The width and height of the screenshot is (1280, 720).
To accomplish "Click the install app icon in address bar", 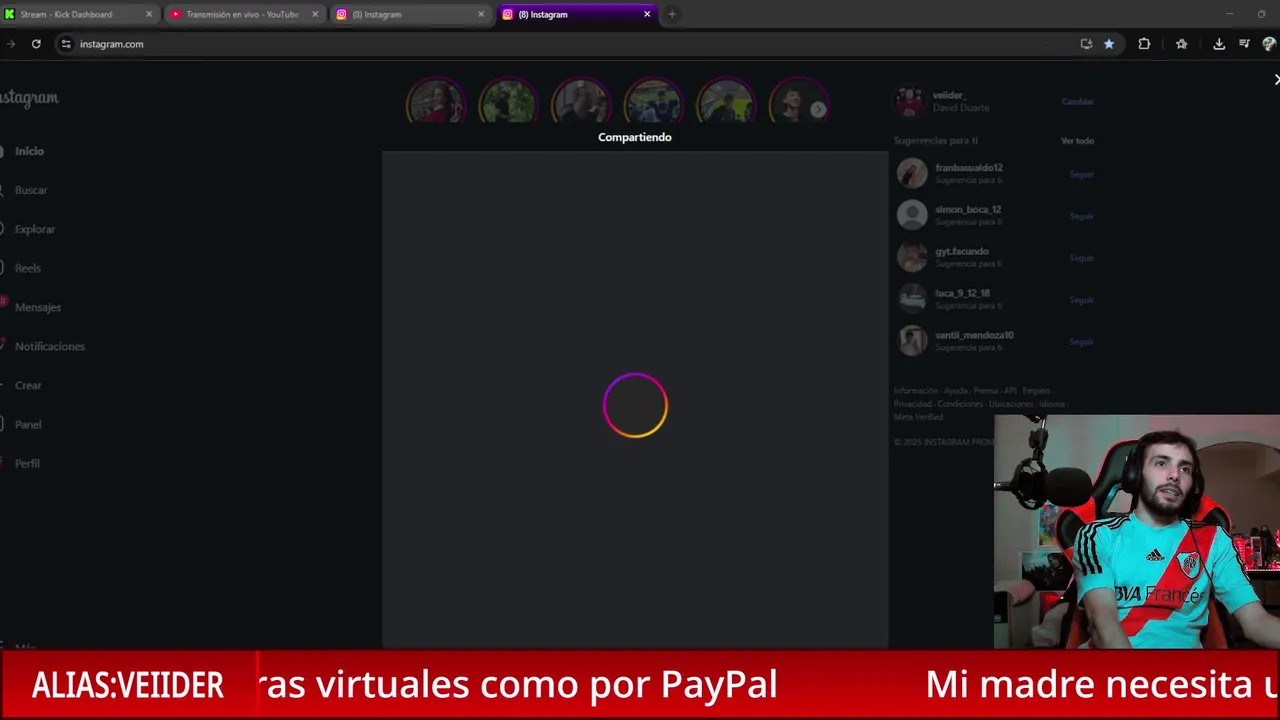I will click(x=1086, y=44).
